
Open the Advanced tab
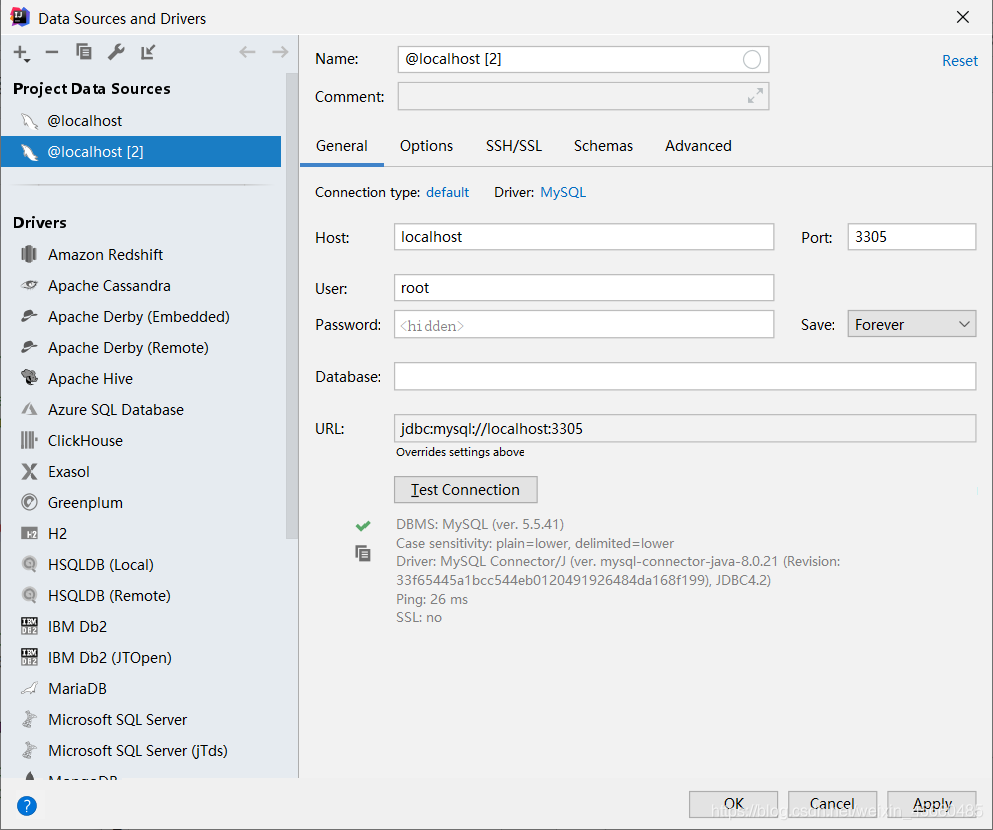point(698,146)
